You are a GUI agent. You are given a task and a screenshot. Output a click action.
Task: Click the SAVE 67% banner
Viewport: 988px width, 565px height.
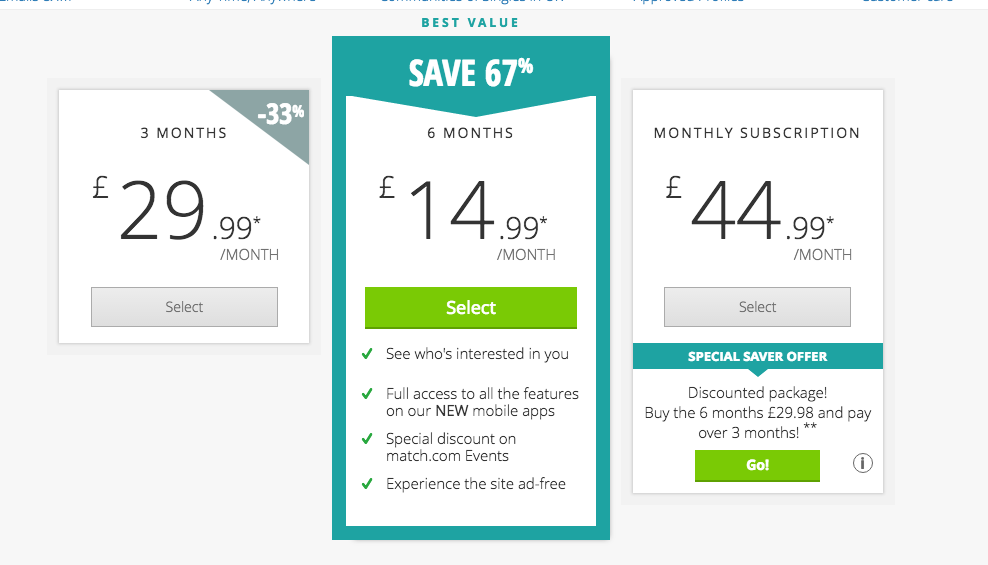[471, 73]
